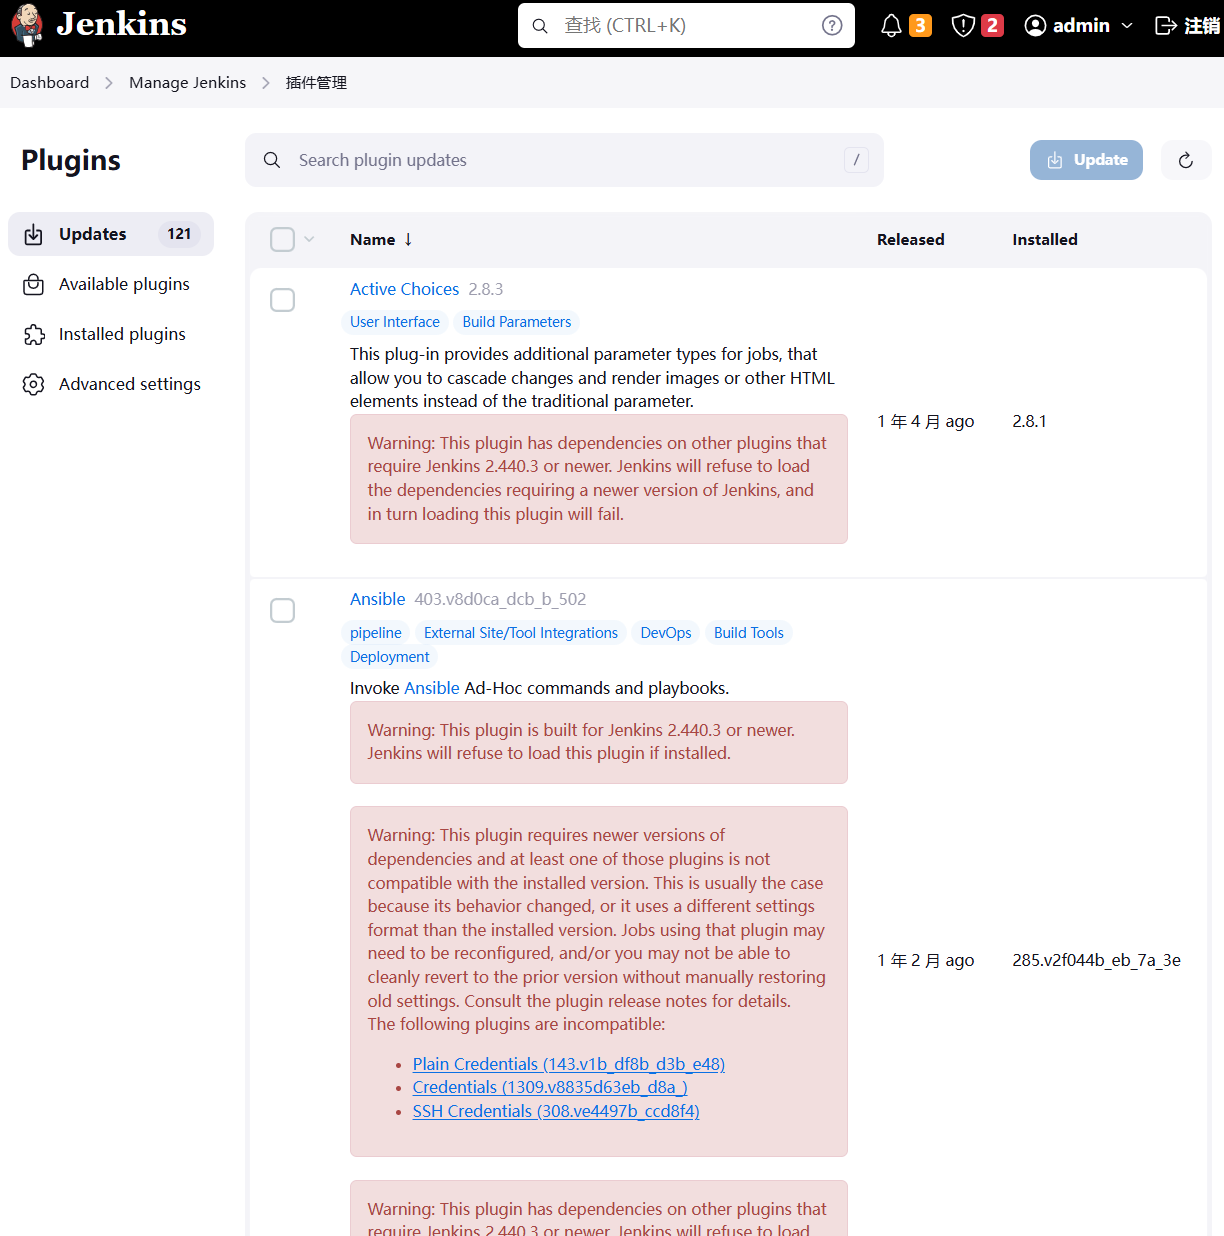Open the Ansible plugin title link

click(x=377, y=599)
